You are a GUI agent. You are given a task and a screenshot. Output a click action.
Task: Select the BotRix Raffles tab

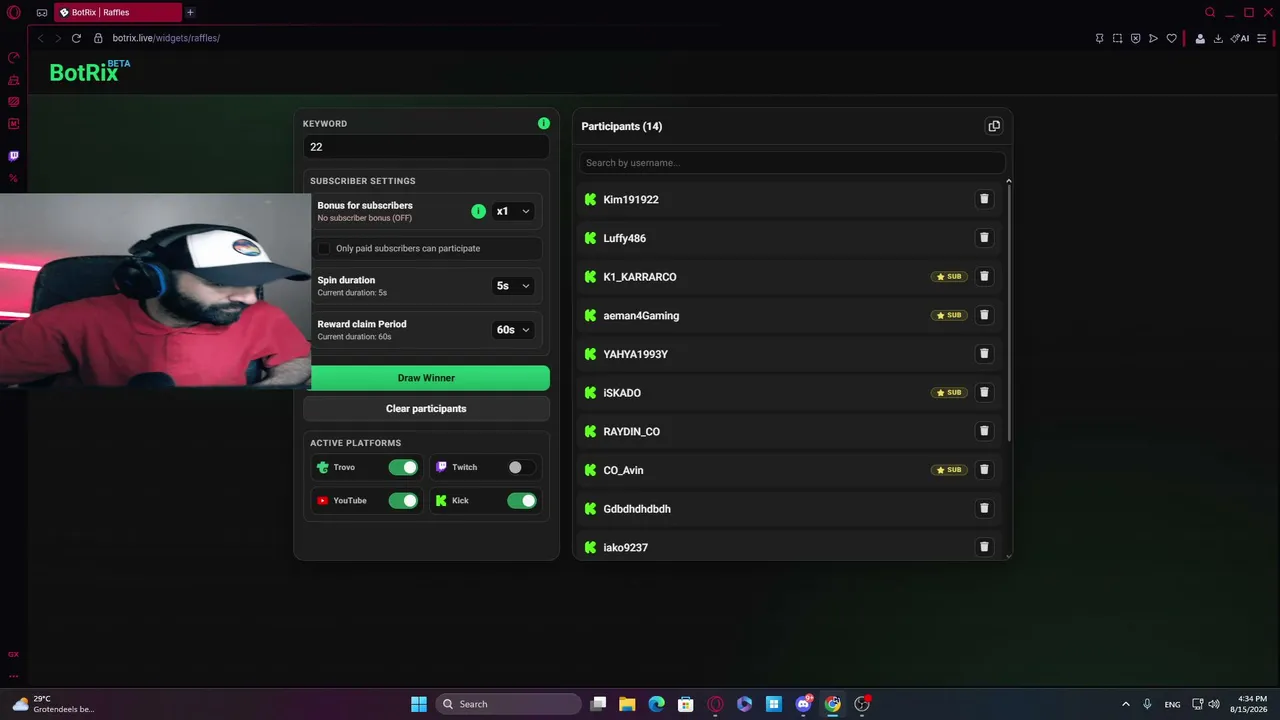(116, 13)
